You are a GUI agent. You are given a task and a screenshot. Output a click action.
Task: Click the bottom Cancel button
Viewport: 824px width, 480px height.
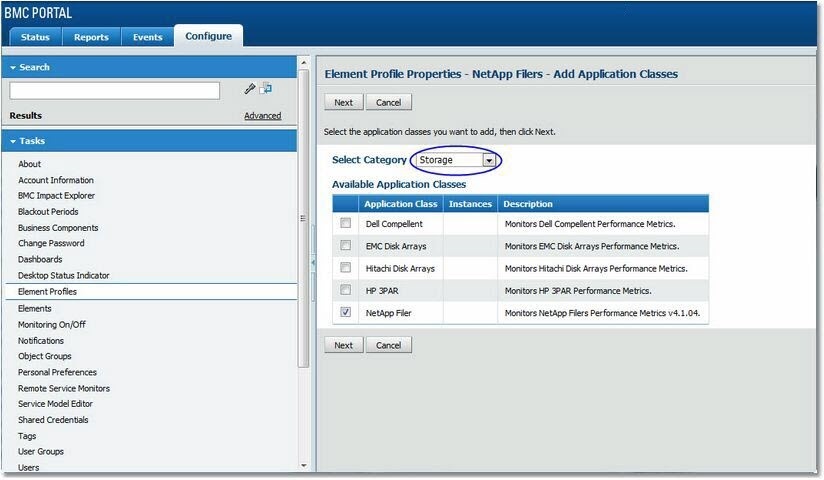point(388,345)
